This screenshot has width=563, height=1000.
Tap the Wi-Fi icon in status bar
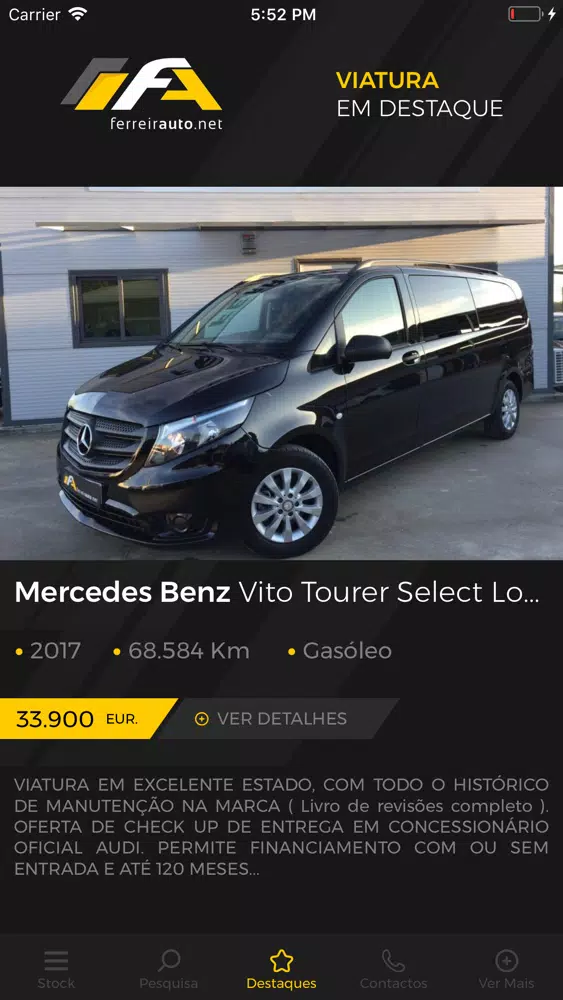pos(78,14)
